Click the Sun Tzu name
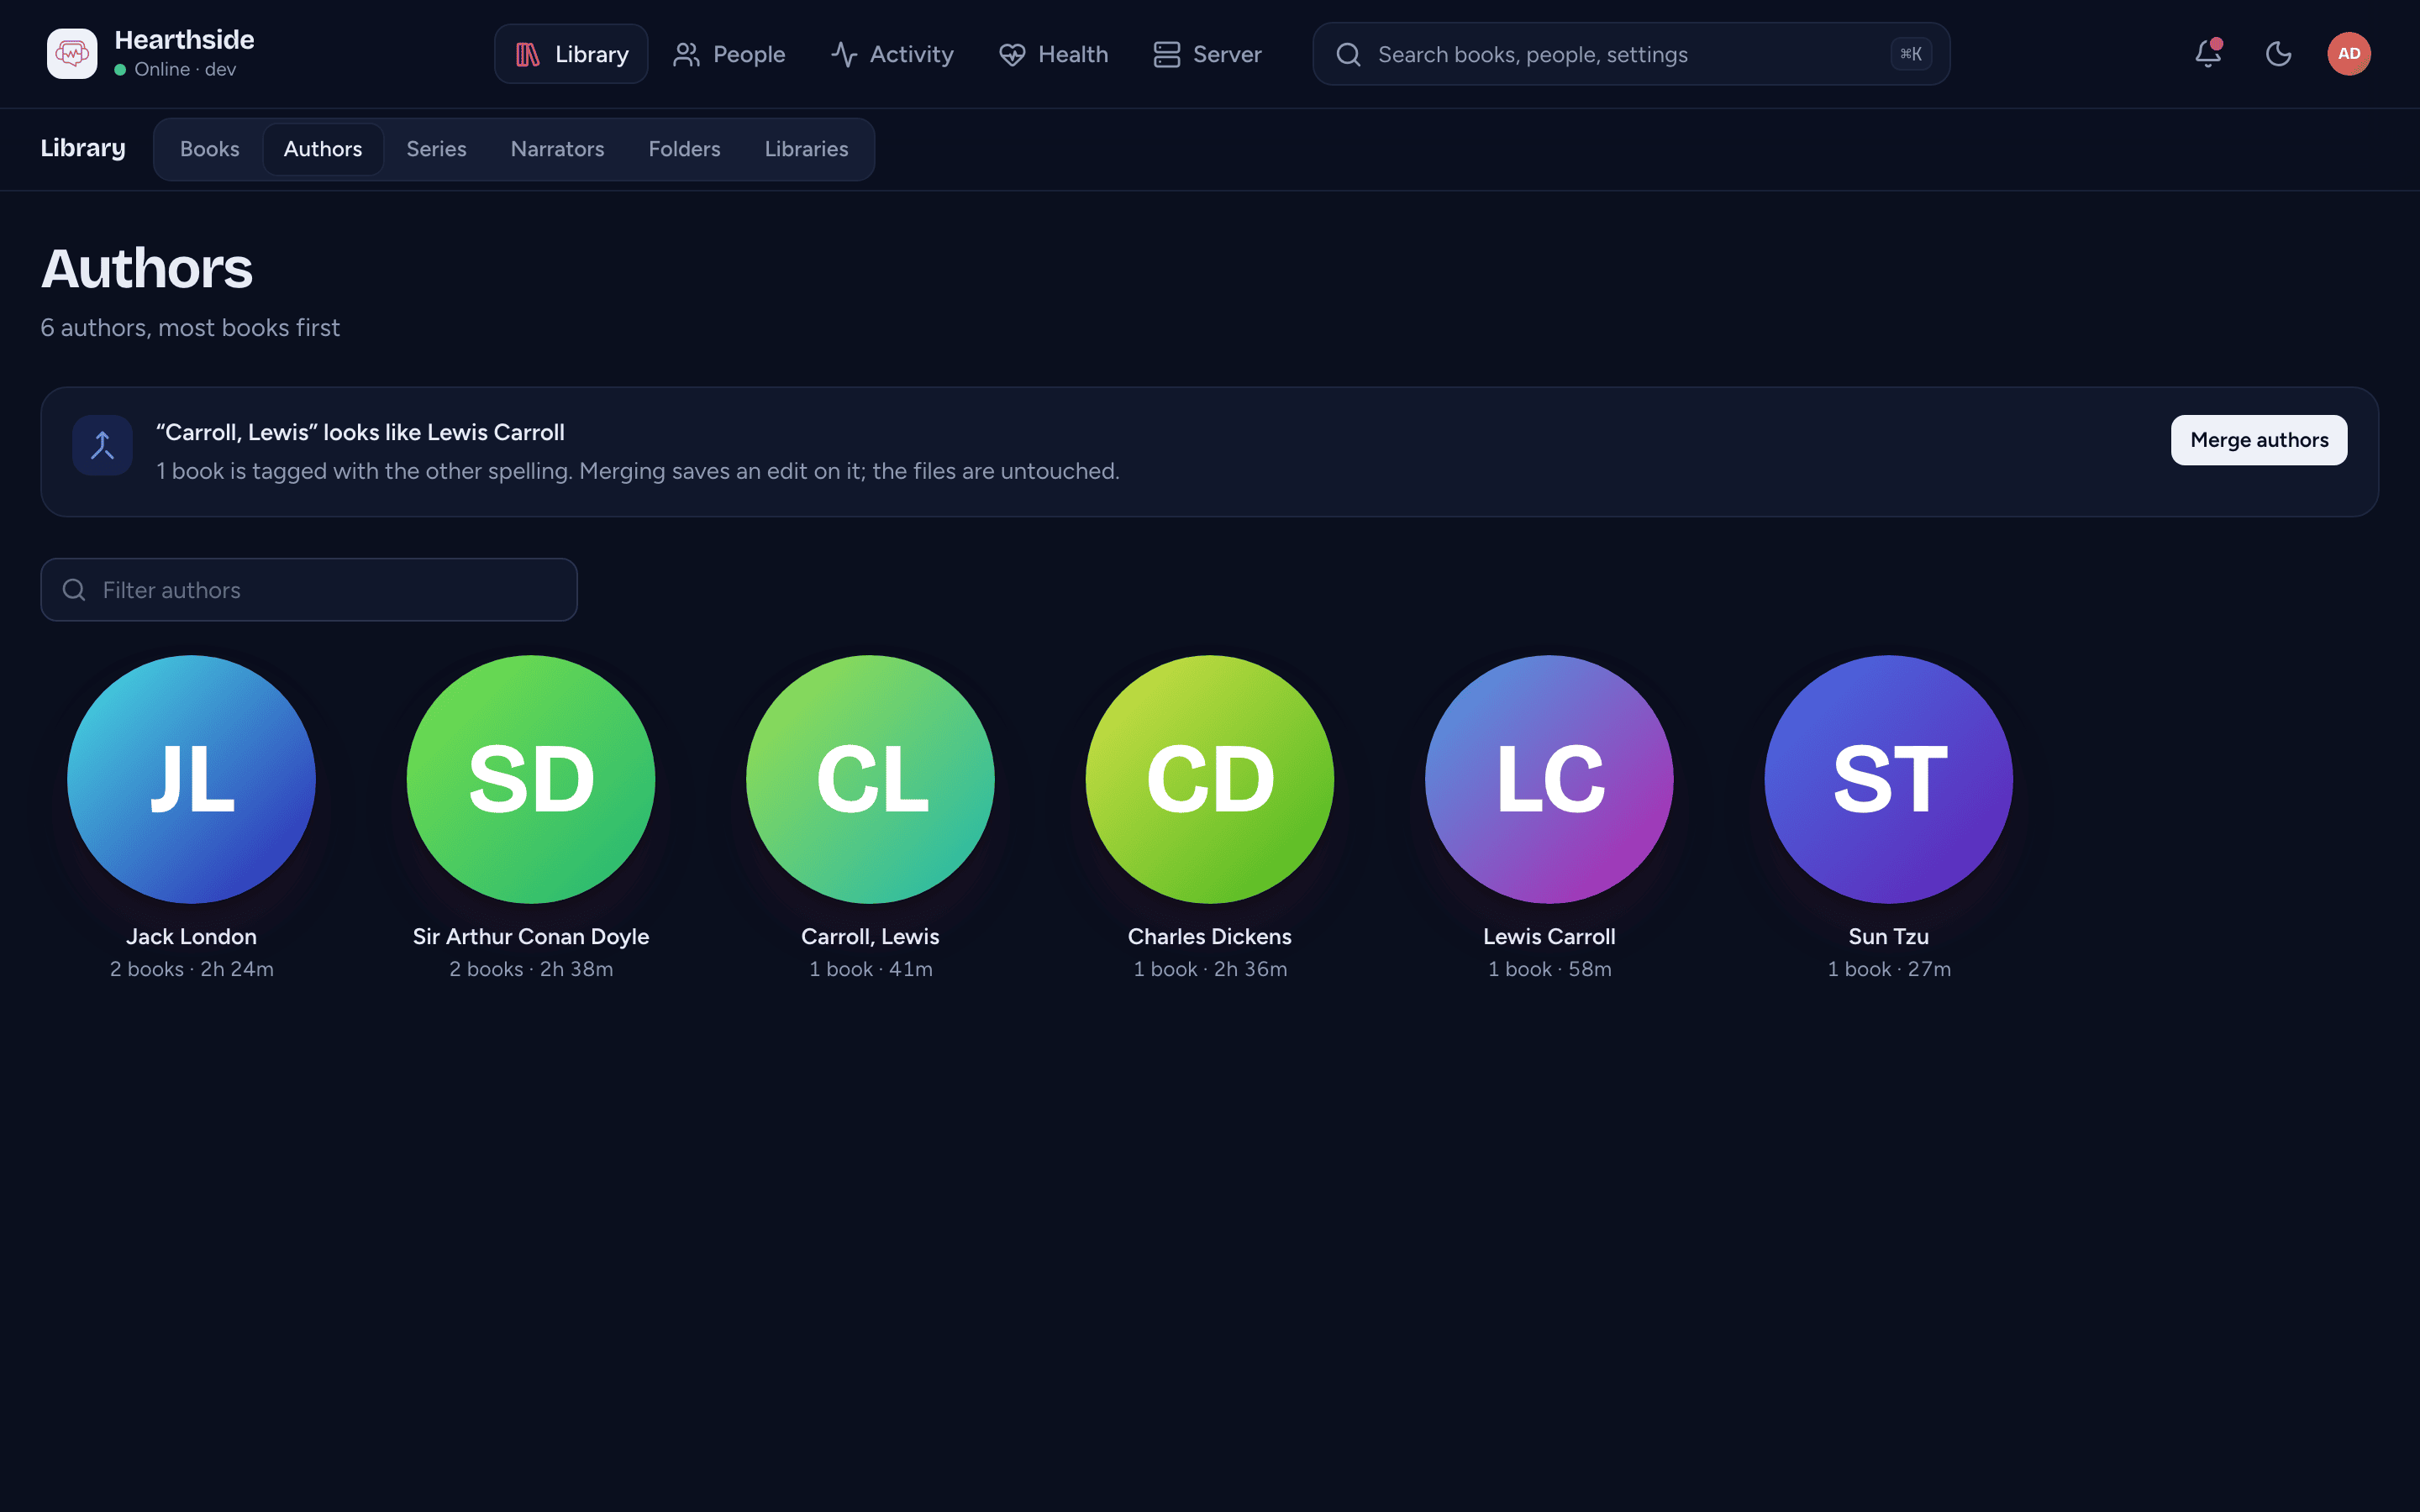The image size is (2420, 1512). click(x=1889, y=937)
